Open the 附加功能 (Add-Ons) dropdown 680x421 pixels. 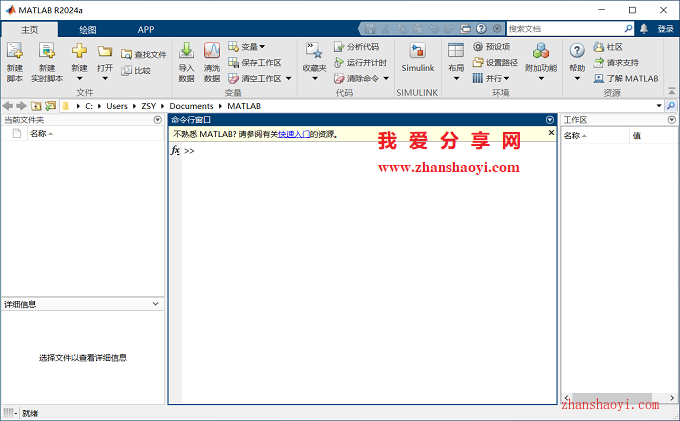coord(541,79)
